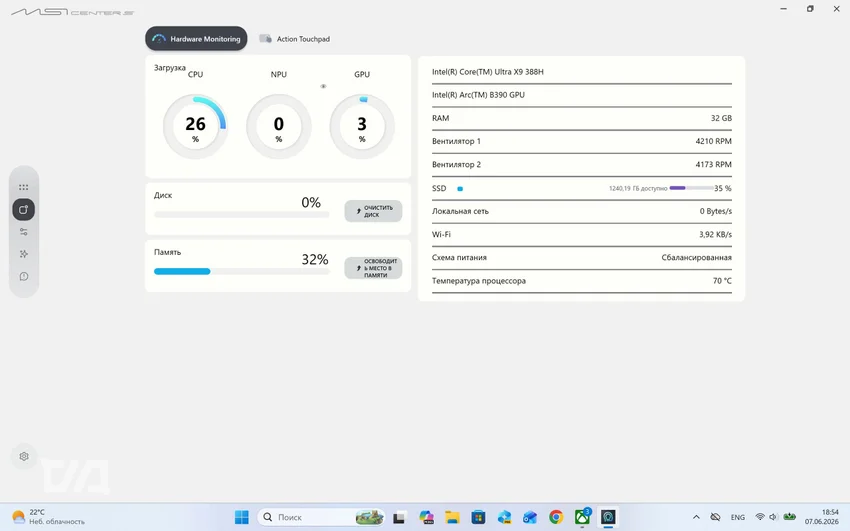This screenshot has width=850, height=531.
Task: Click the Сбалансированная power plan value
Action: pyautogui.click(x=697, y=258)
